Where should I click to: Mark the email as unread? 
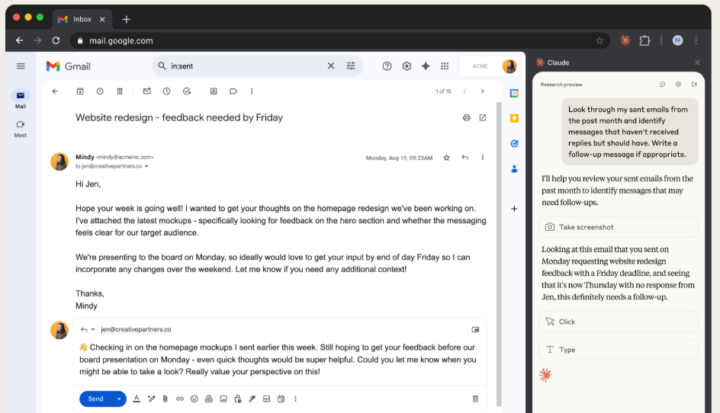(x=146, y=91)
